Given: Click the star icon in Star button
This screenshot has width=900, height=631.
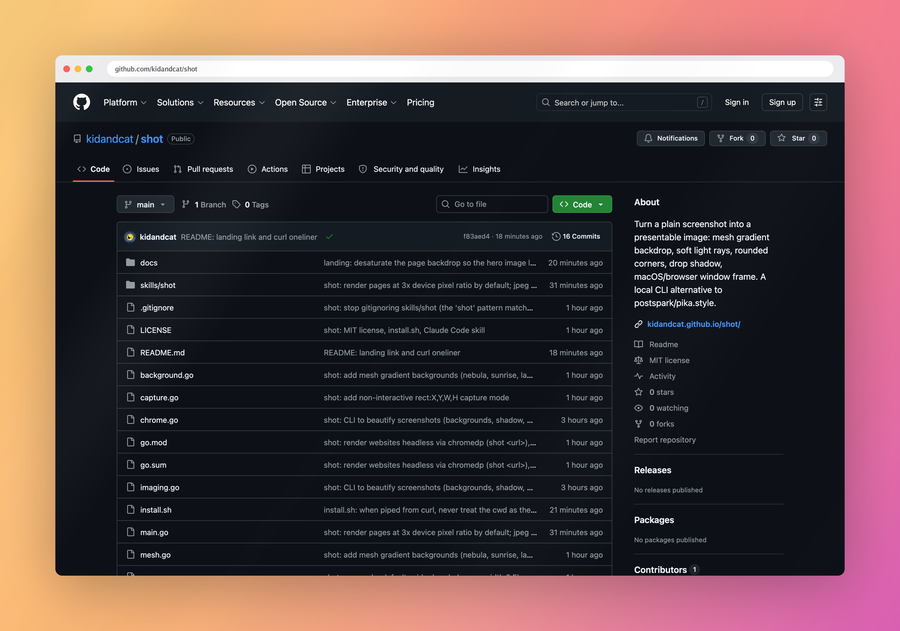Looking at the screenshot, I should click(781, 138).
